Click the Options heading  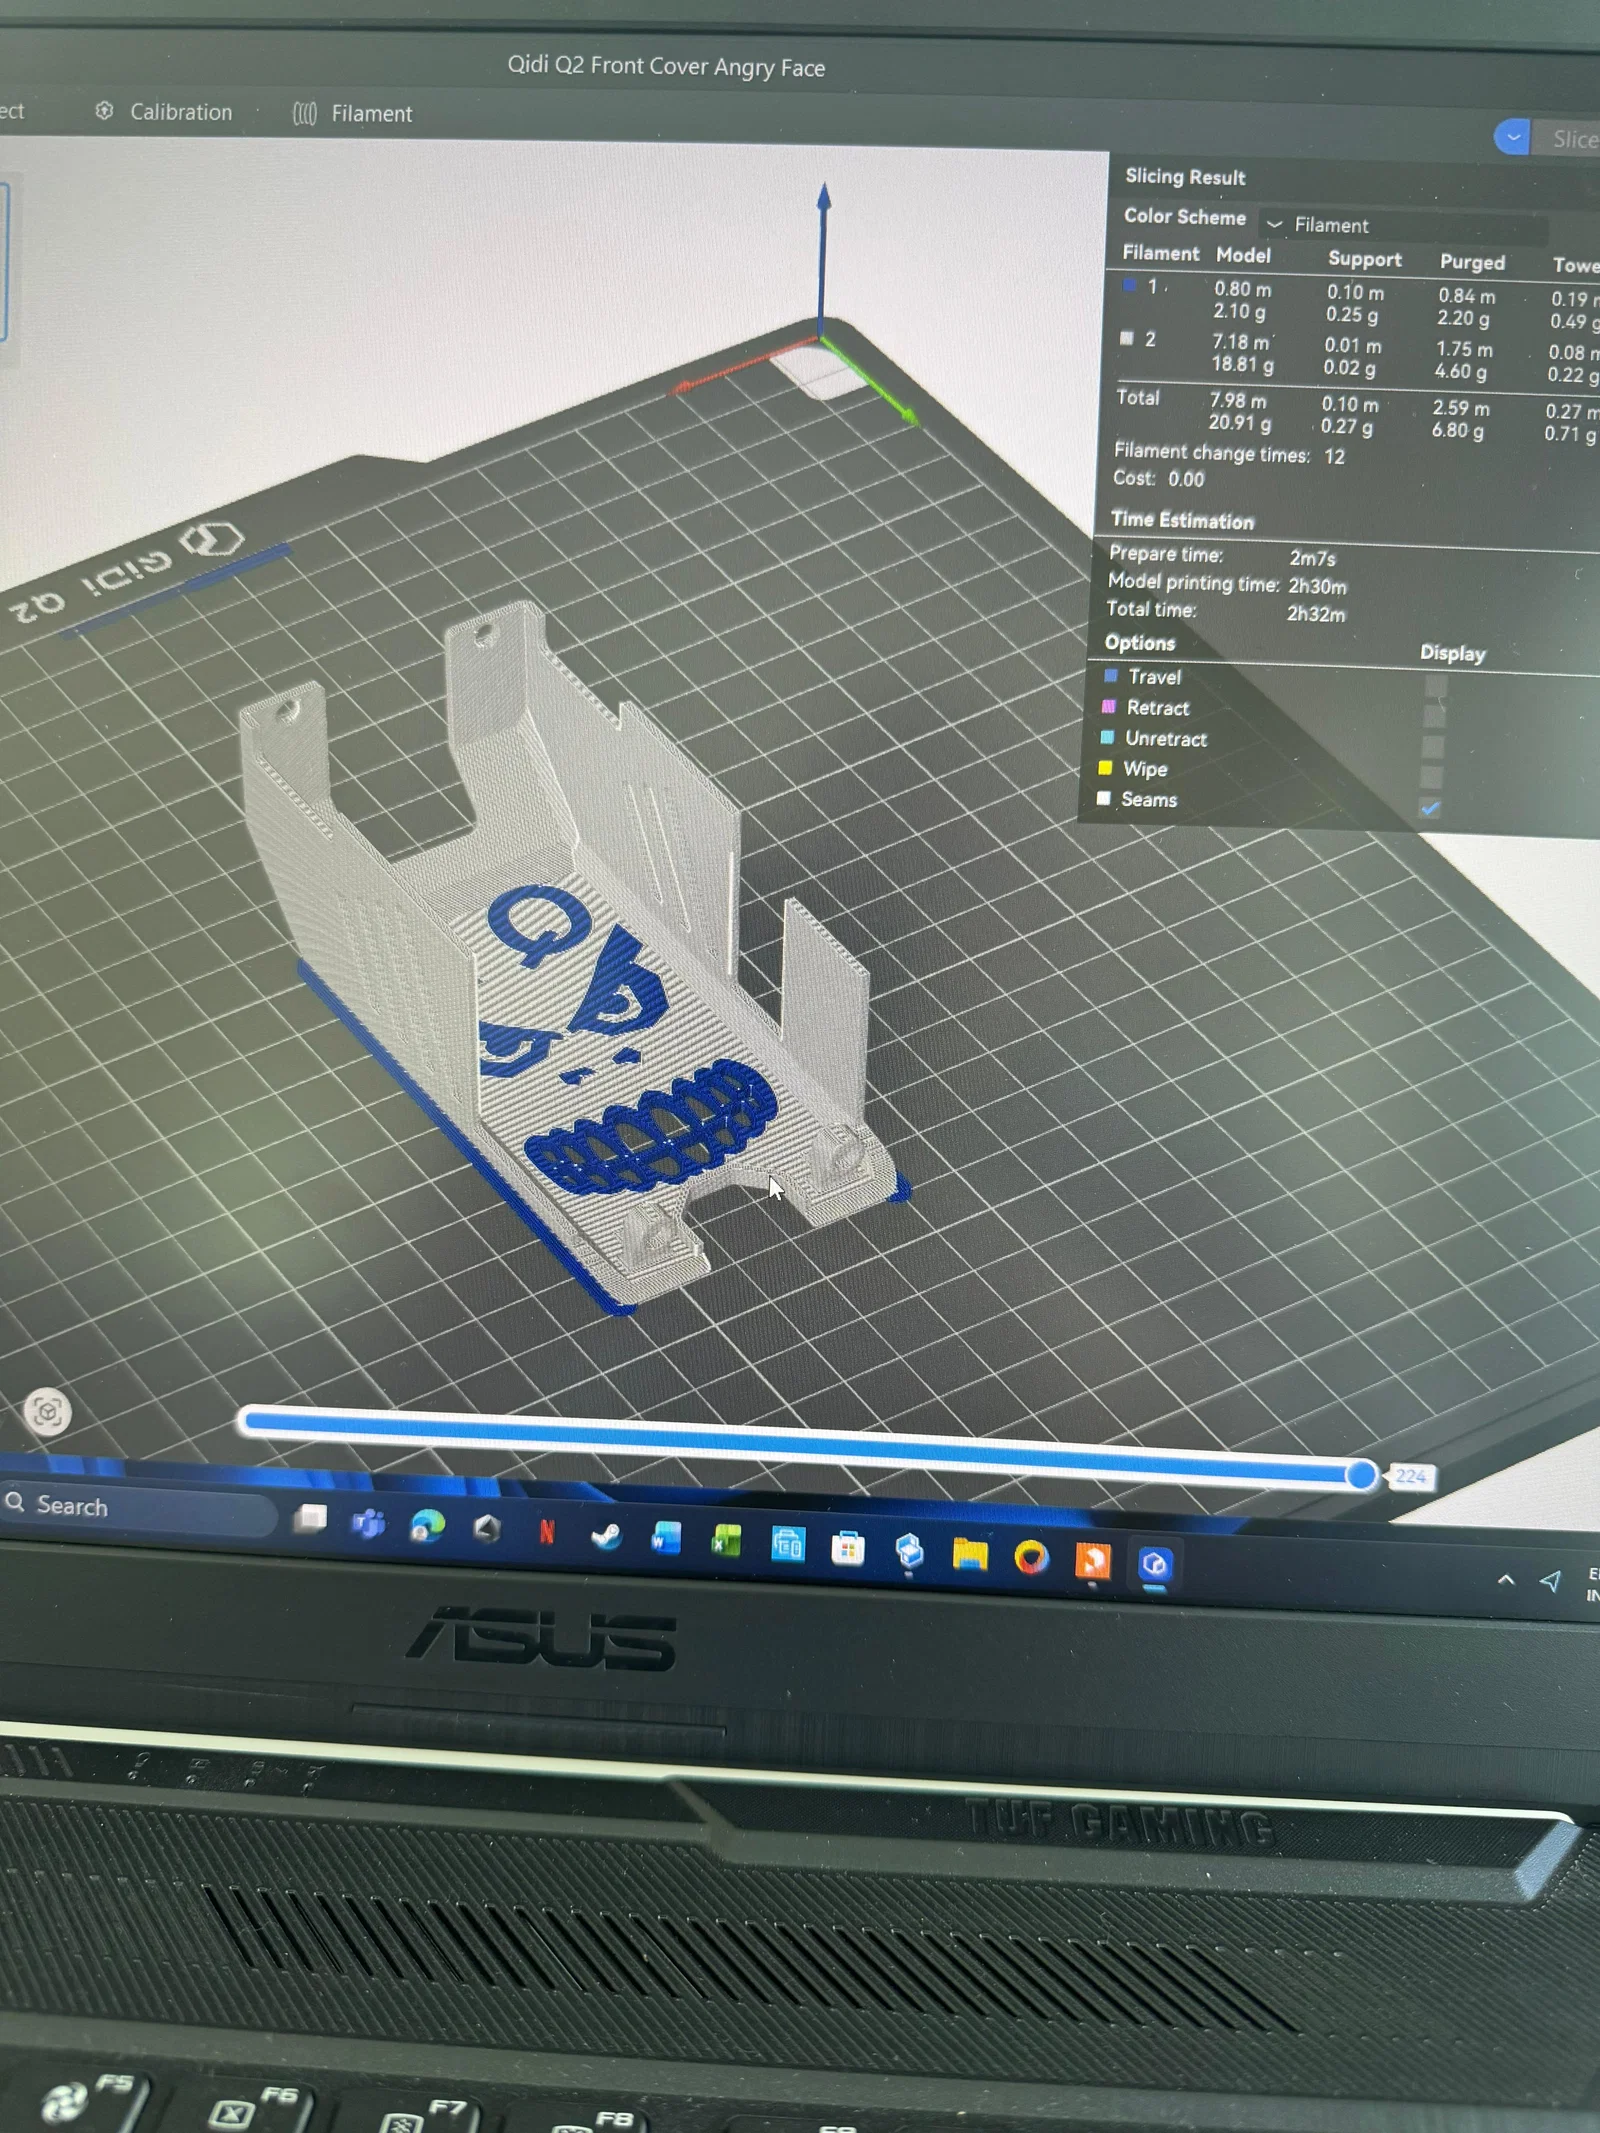pos(1140,643)
